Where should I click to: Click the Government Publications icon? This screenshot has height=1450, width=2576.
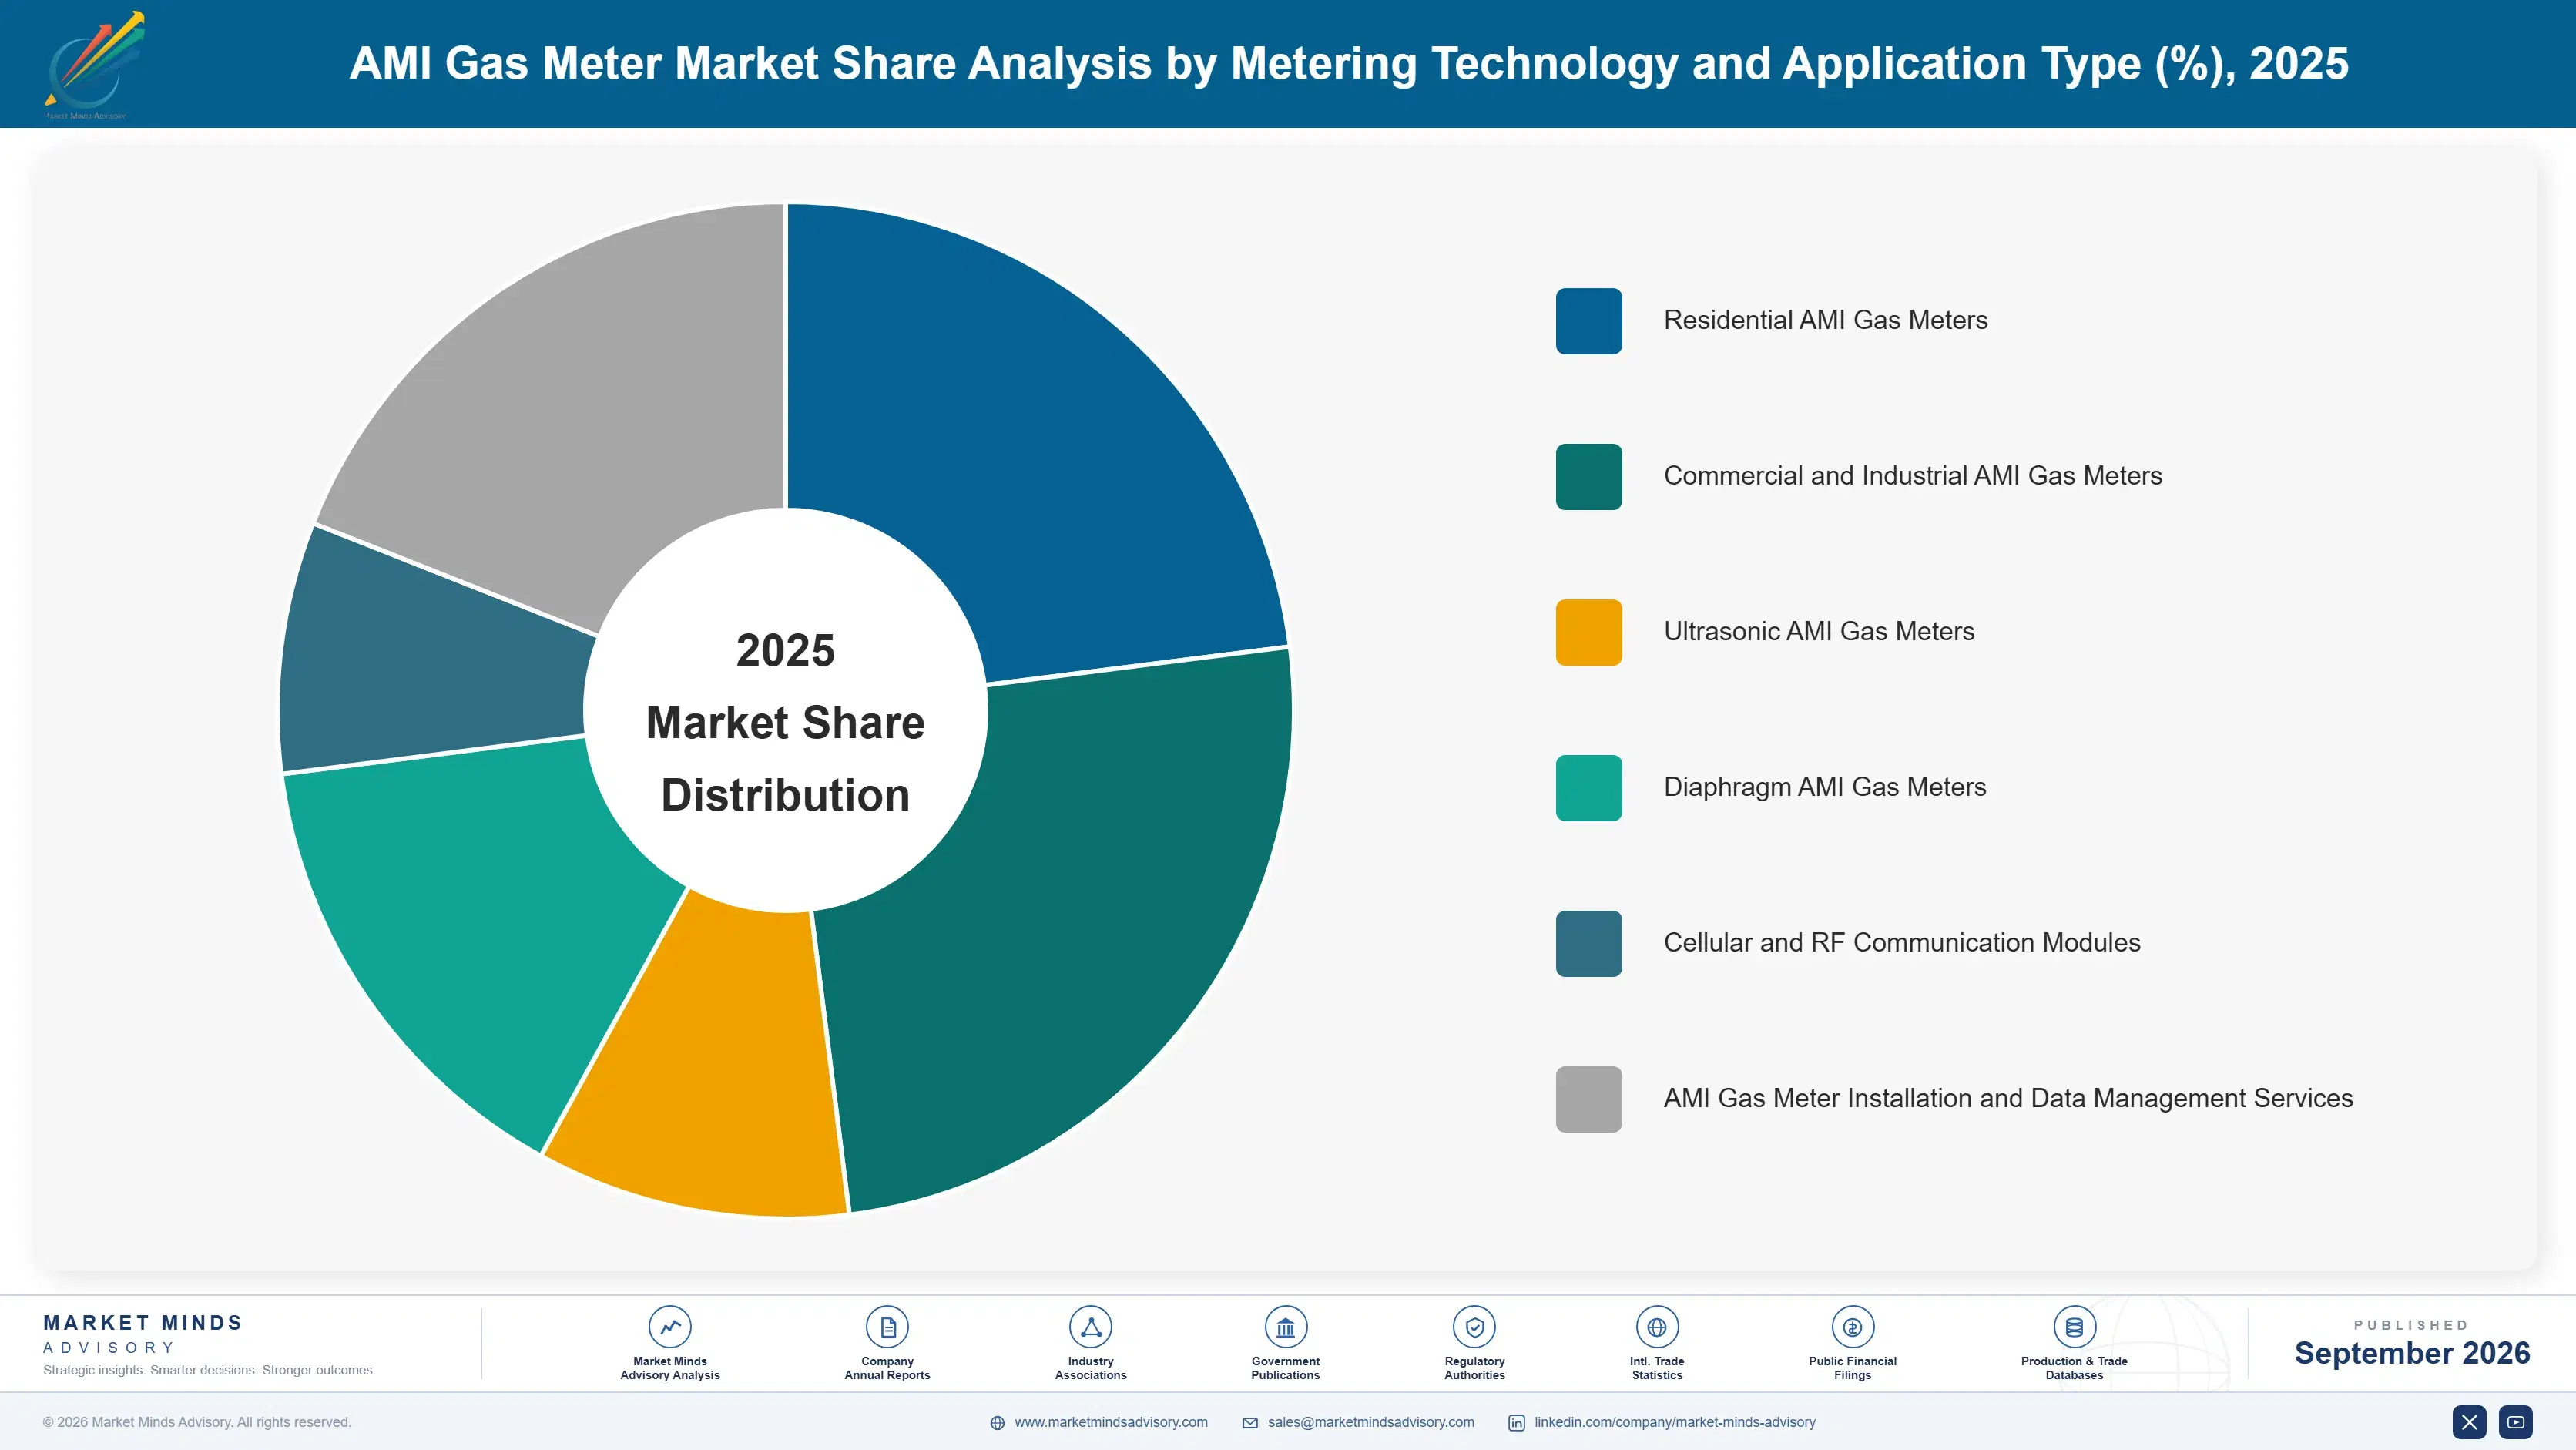tap(1285, 1327)
